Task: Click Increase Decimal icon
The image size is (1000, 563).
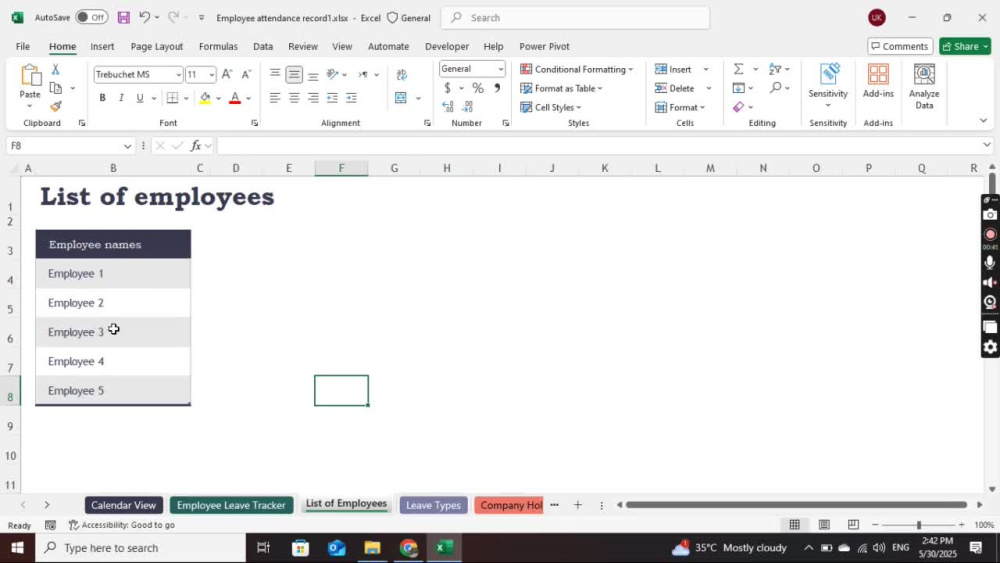Action: (x=448, y=106)
